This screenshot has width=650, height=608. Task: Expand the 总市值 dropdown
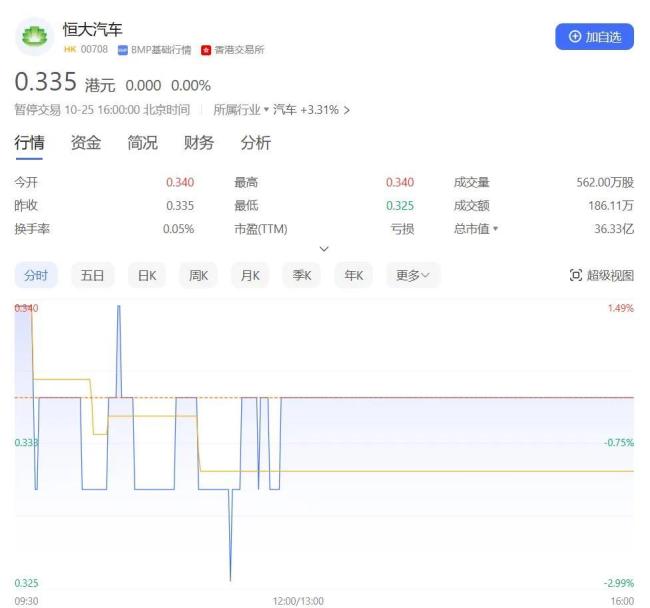pos(495,228)
